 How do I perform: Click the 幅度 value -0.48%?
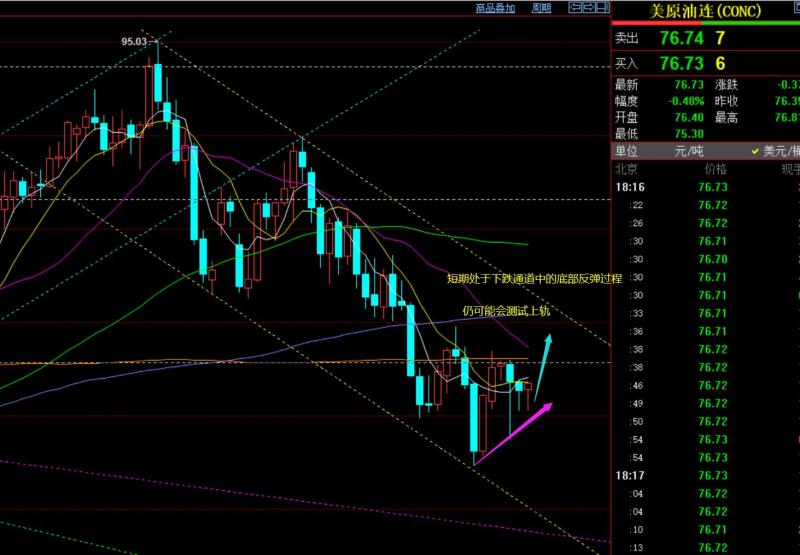[686, 101]
